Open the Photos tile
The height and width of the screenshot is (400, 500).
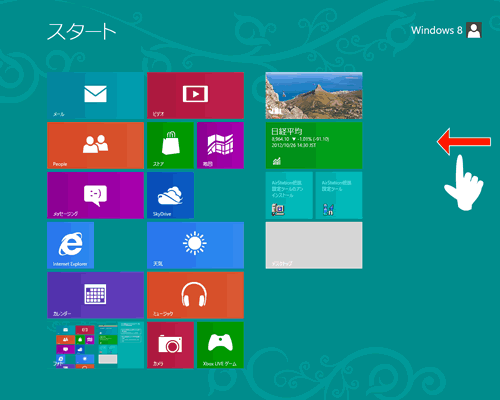[x=95, y=345]
